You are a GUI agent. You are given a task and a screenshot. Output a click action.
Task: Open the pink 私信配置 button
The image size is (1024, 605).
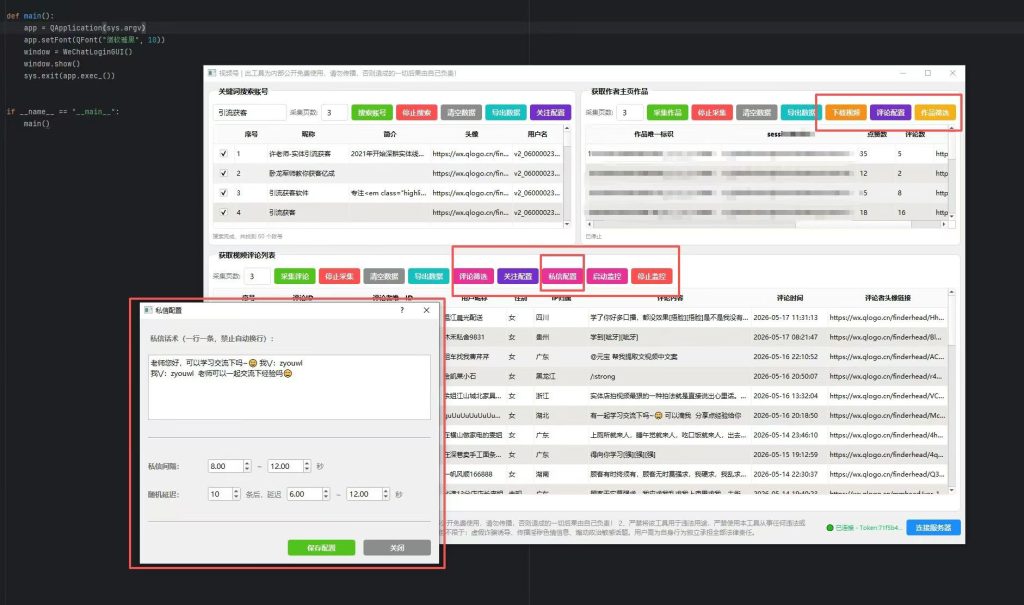pyautogui.click(x=562, y=276)
